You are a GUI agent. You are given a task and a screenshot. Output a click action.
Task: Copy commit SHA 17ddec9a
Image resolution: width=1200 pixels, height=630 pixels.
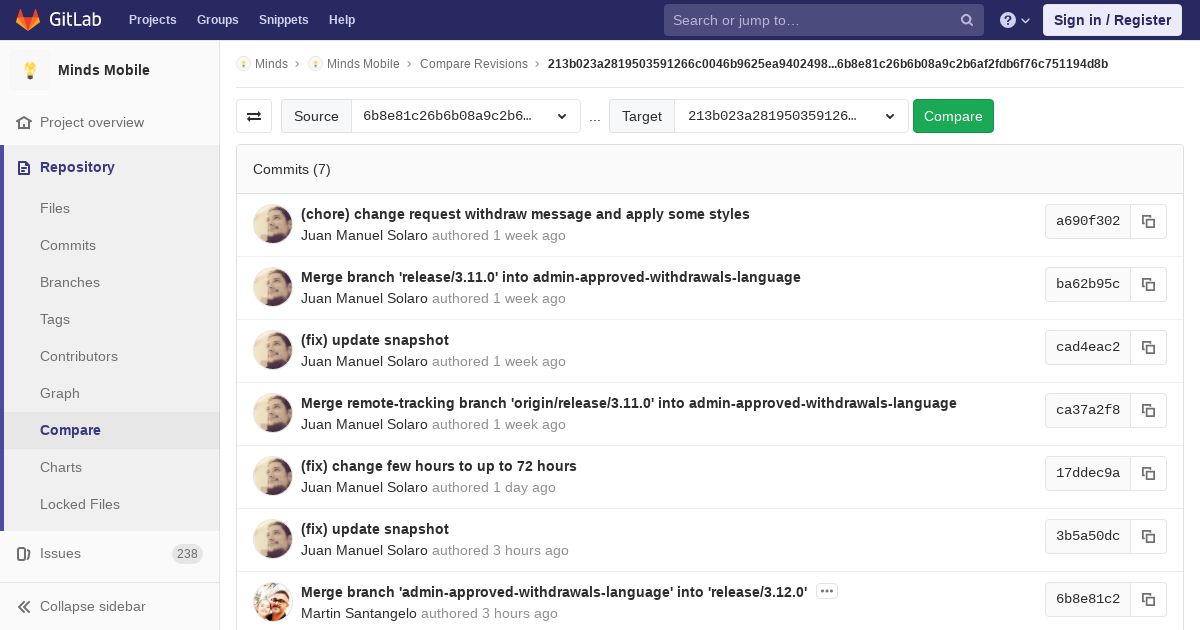[1148, 473]
